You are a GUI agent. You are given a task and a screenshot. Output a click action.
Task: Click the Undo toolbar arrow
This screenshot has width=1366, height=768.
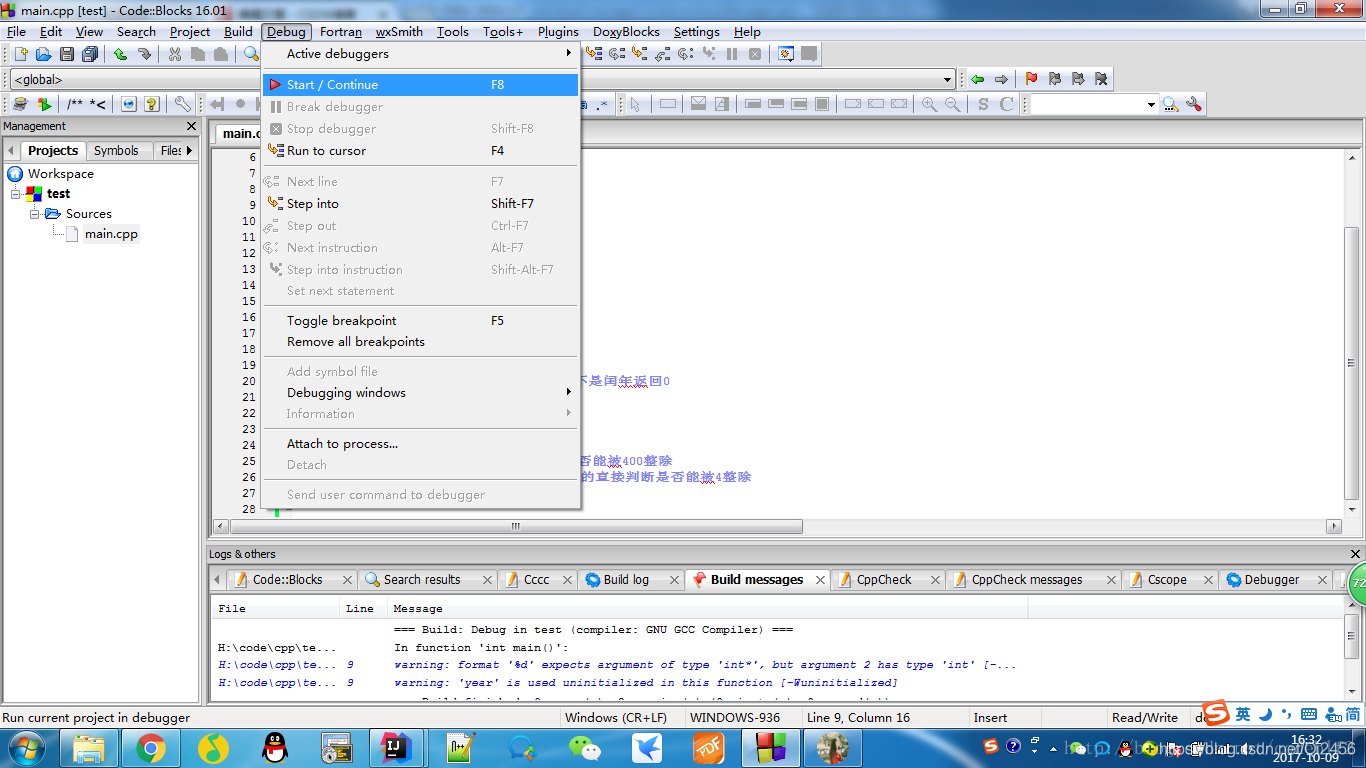tap(121, 54)
